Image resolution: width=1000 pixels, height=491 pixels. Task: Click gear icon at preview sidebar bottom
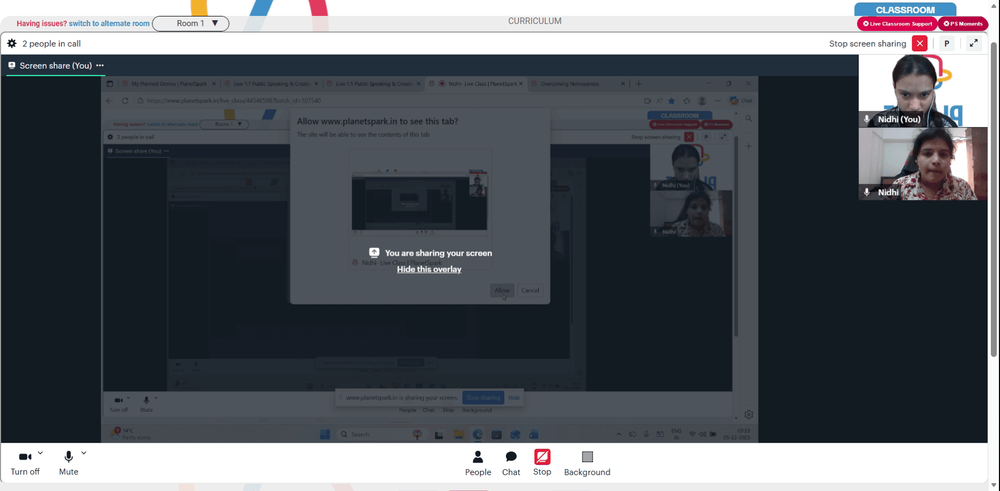(x=749, y=414)
